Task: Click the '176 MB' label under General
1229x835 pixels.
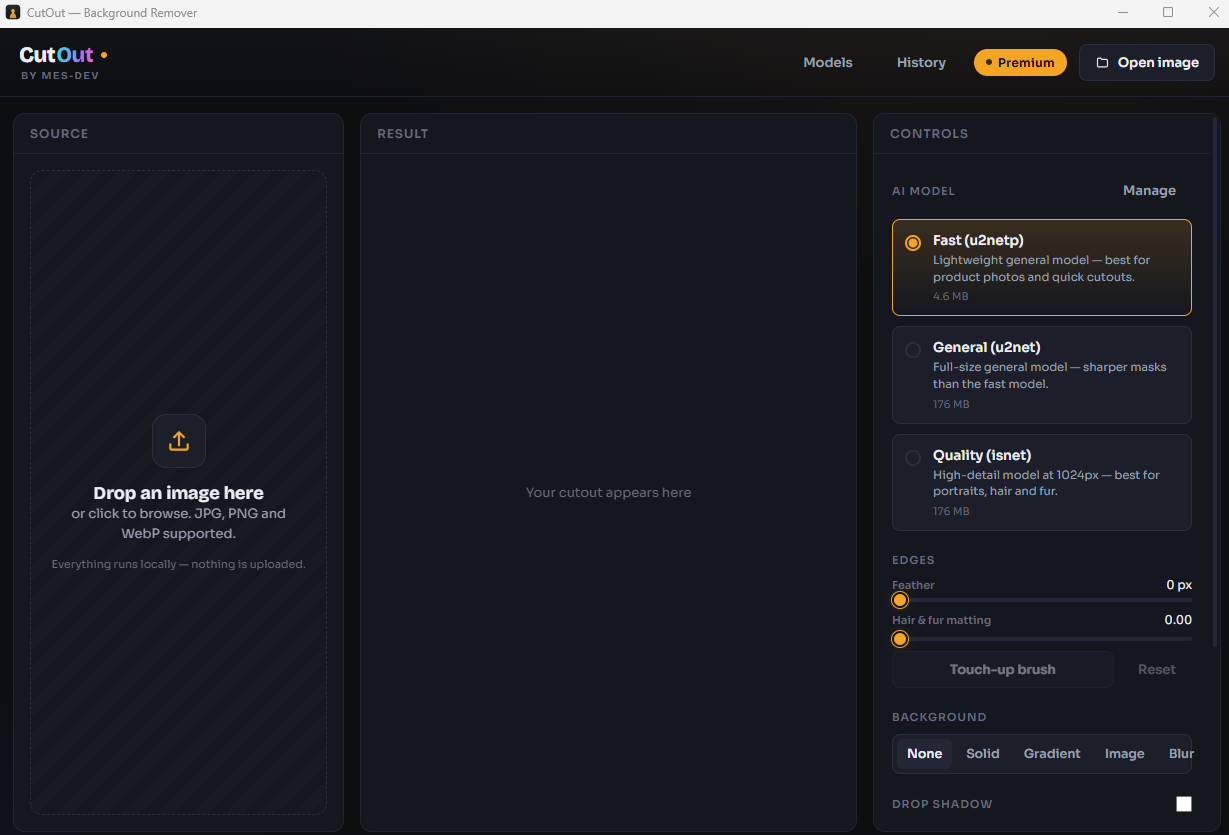Action: (951, 404)
